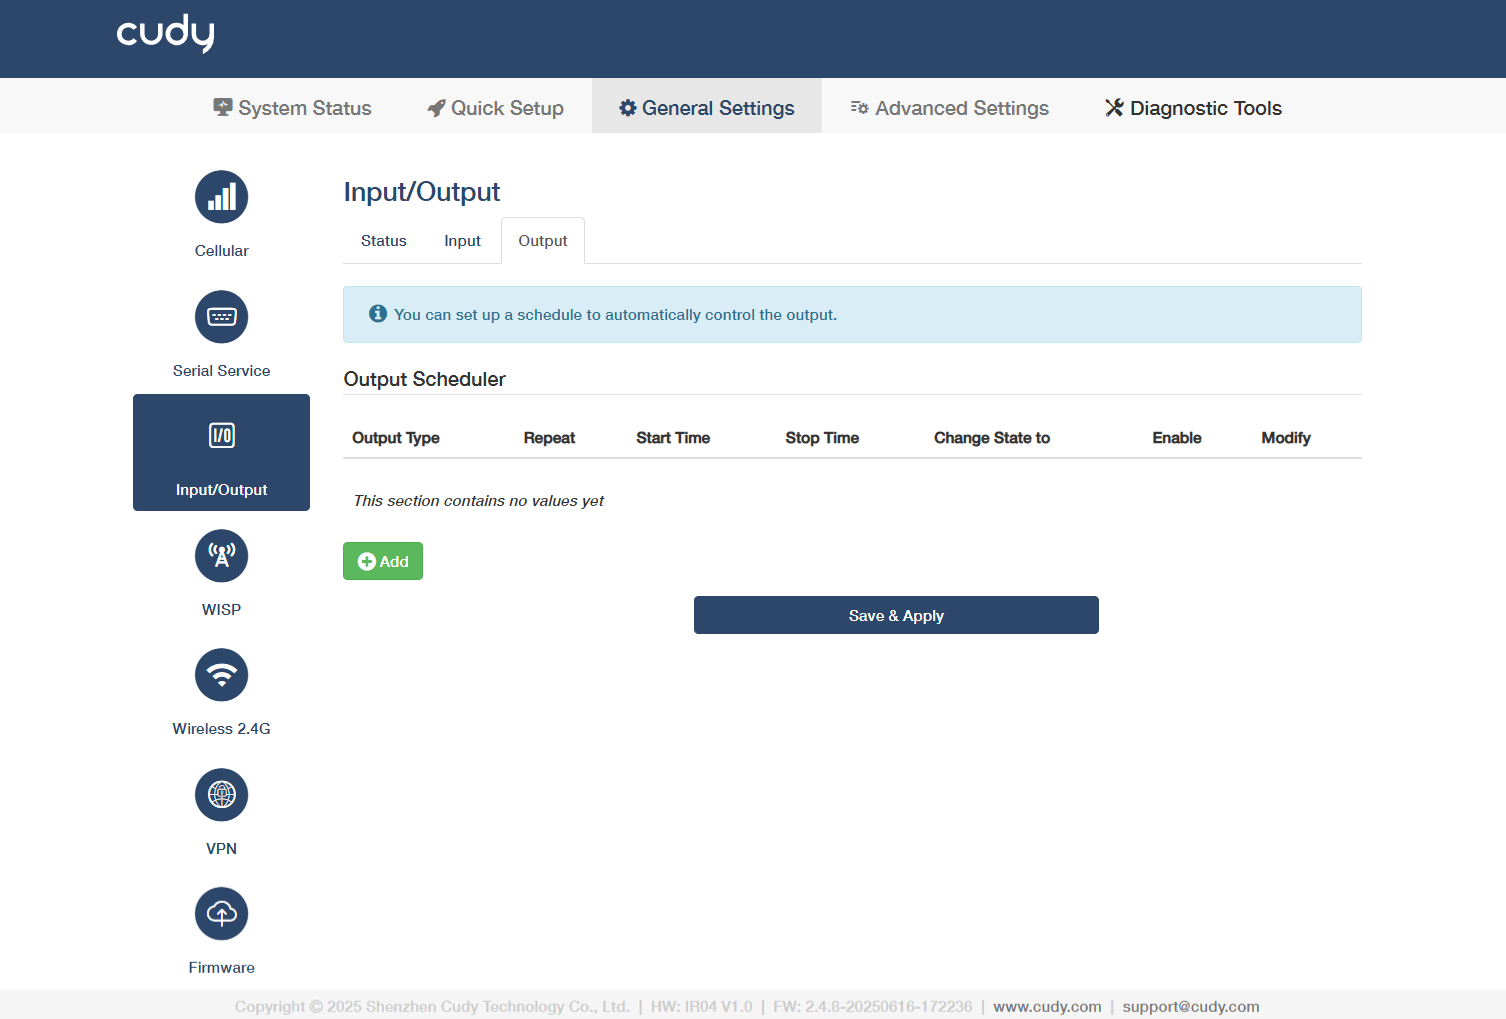
Task: Click the Firmware cloud upload icon
Action: pyautogui.click(x=221, y=913)
